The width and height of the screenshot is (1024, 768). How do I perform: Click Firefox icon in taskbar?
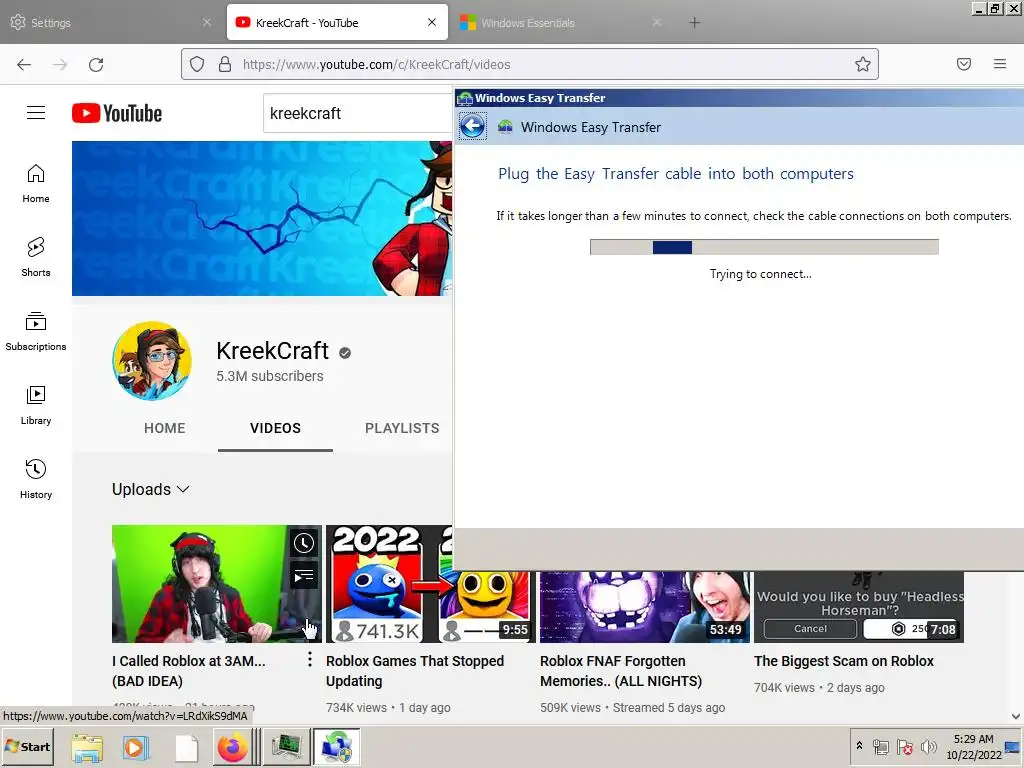click(233, 747)
